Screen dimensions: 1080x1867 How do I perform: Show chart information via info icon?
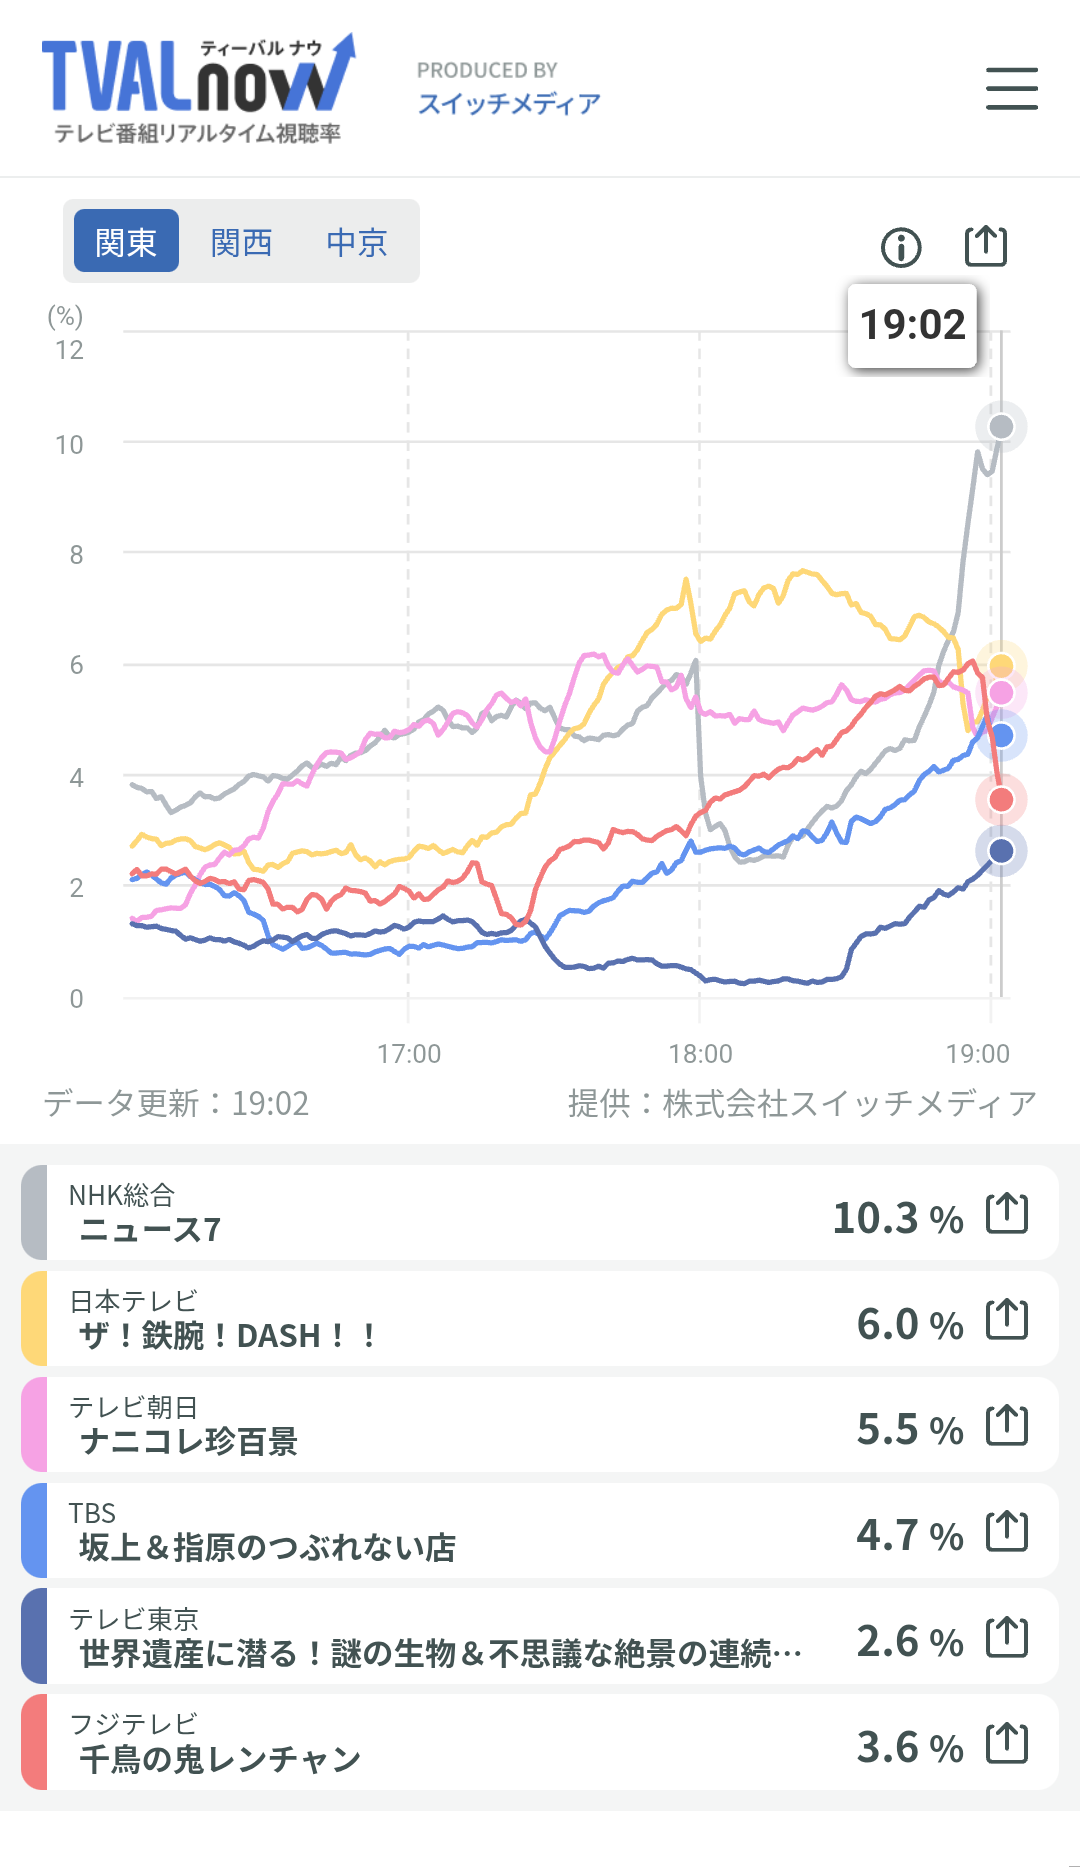click(x=901, y=247)
